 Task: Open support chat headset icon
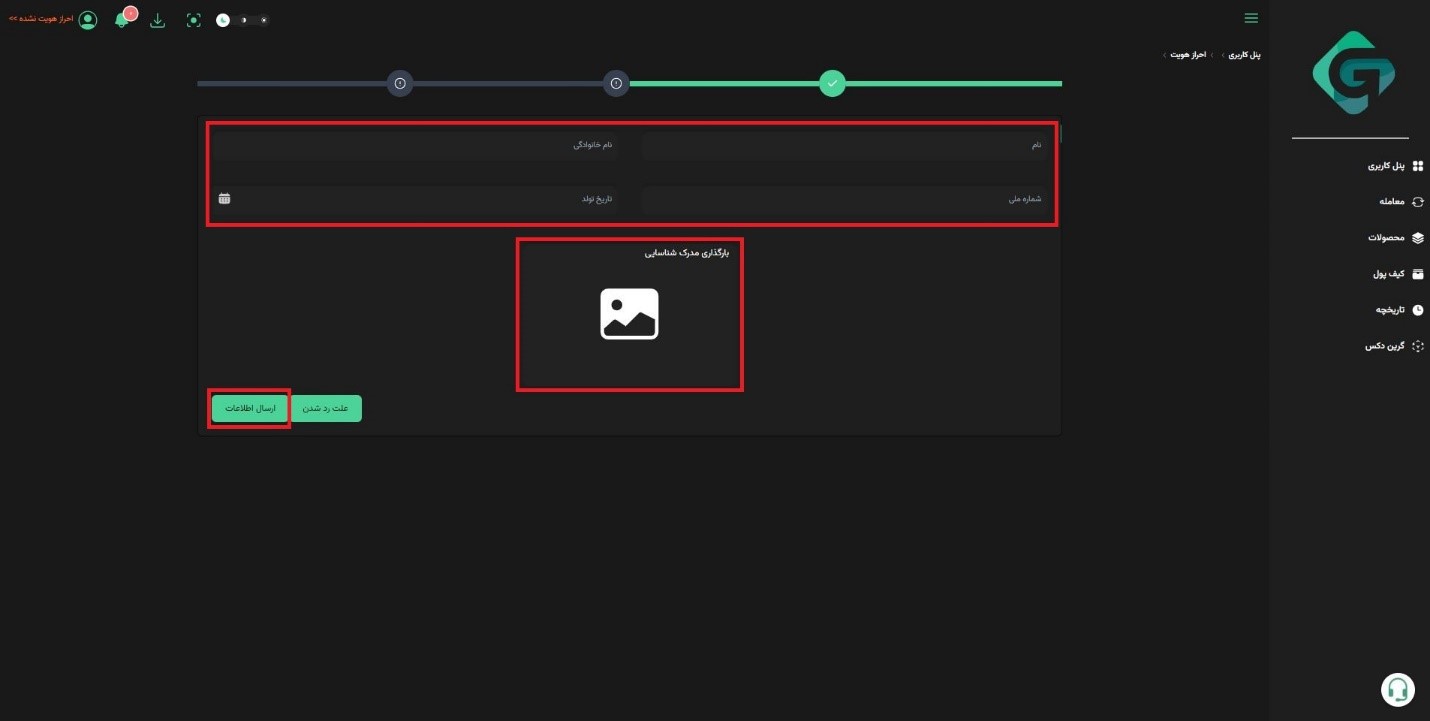pyautogui.click(x=1398, y=689)
